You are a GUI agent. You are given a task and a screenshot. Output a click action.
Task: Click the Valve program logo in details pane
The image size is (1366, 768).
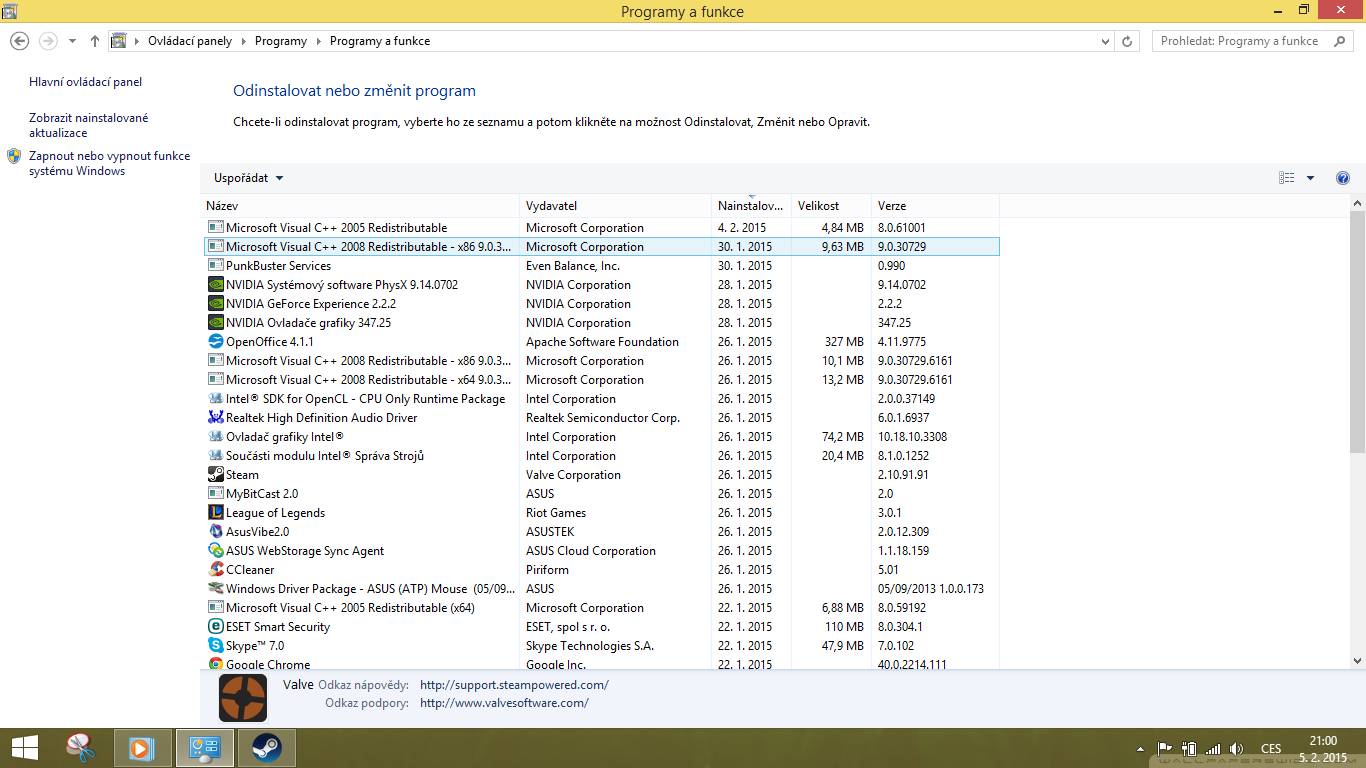pos(243,697)
